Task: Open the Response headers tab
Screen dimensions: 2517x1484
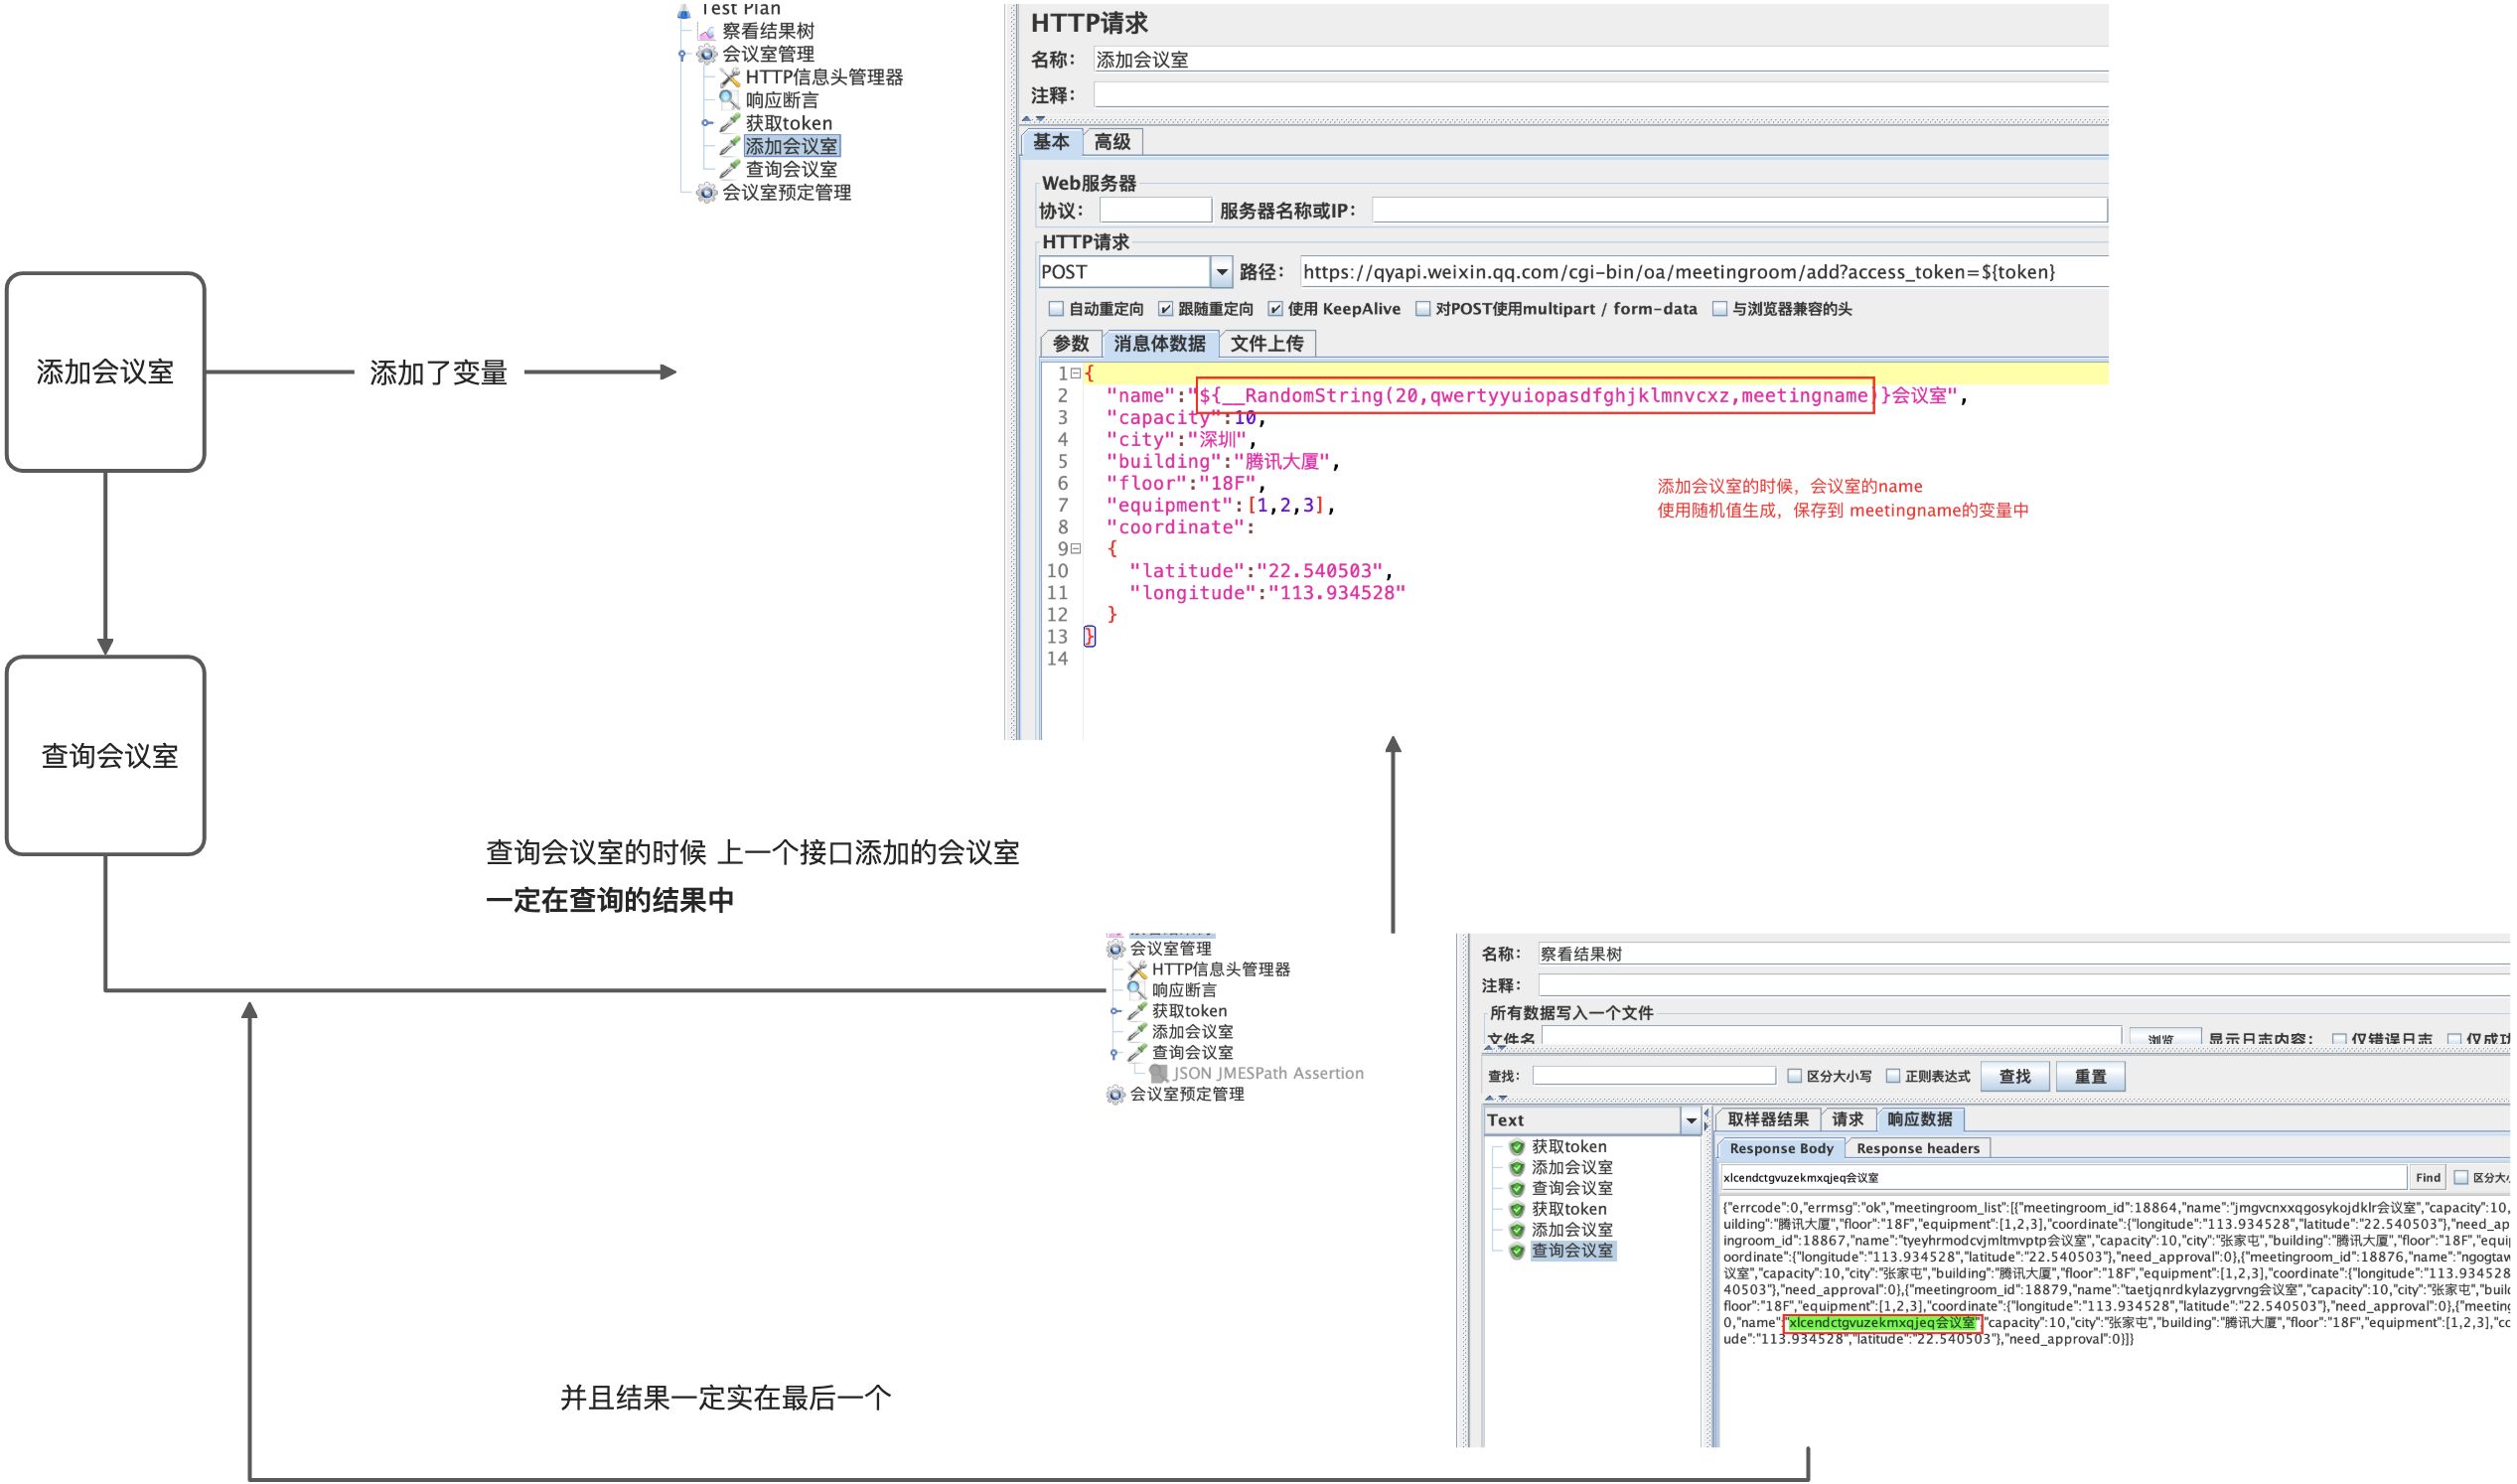Action: (x=1921, y=1150)
